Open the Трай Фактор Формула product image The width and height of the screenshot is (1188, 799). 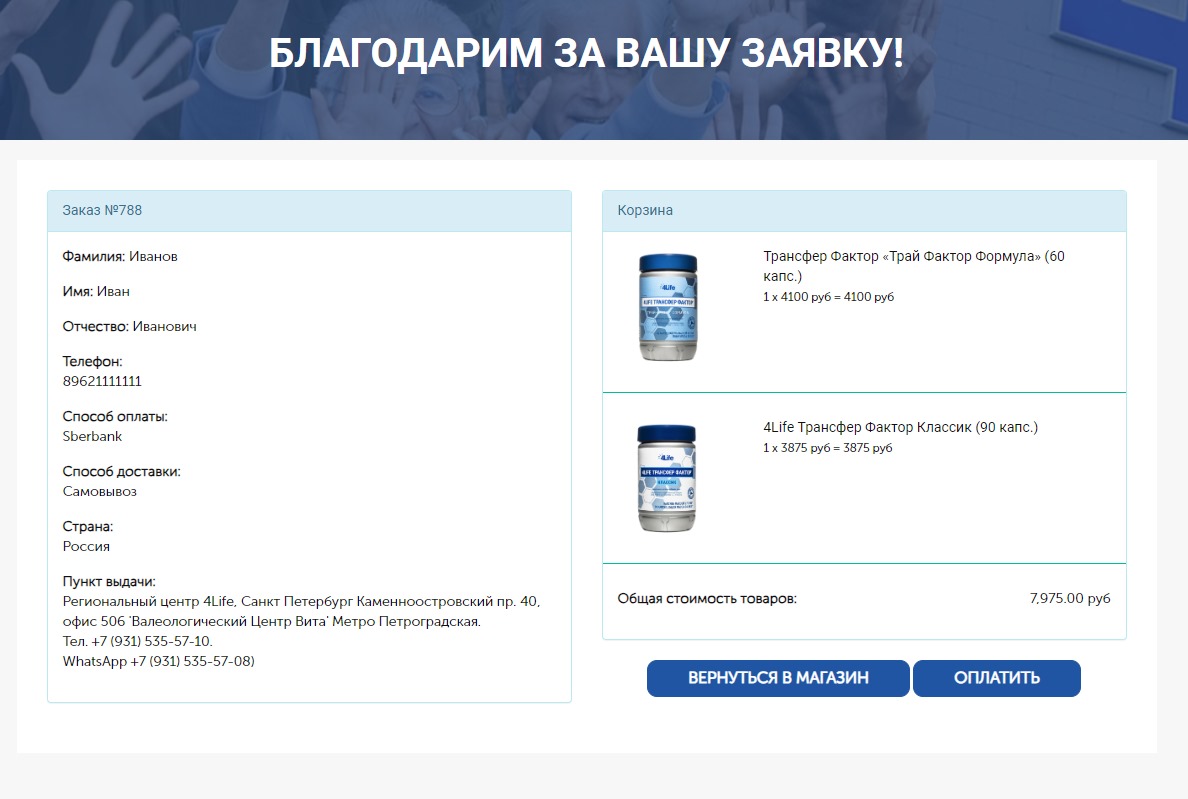coord(667,307)
